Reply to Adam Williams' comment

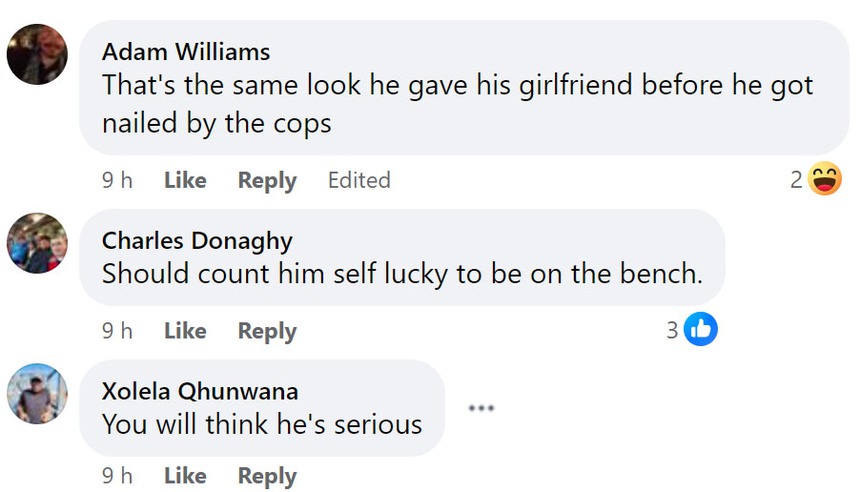267,180
